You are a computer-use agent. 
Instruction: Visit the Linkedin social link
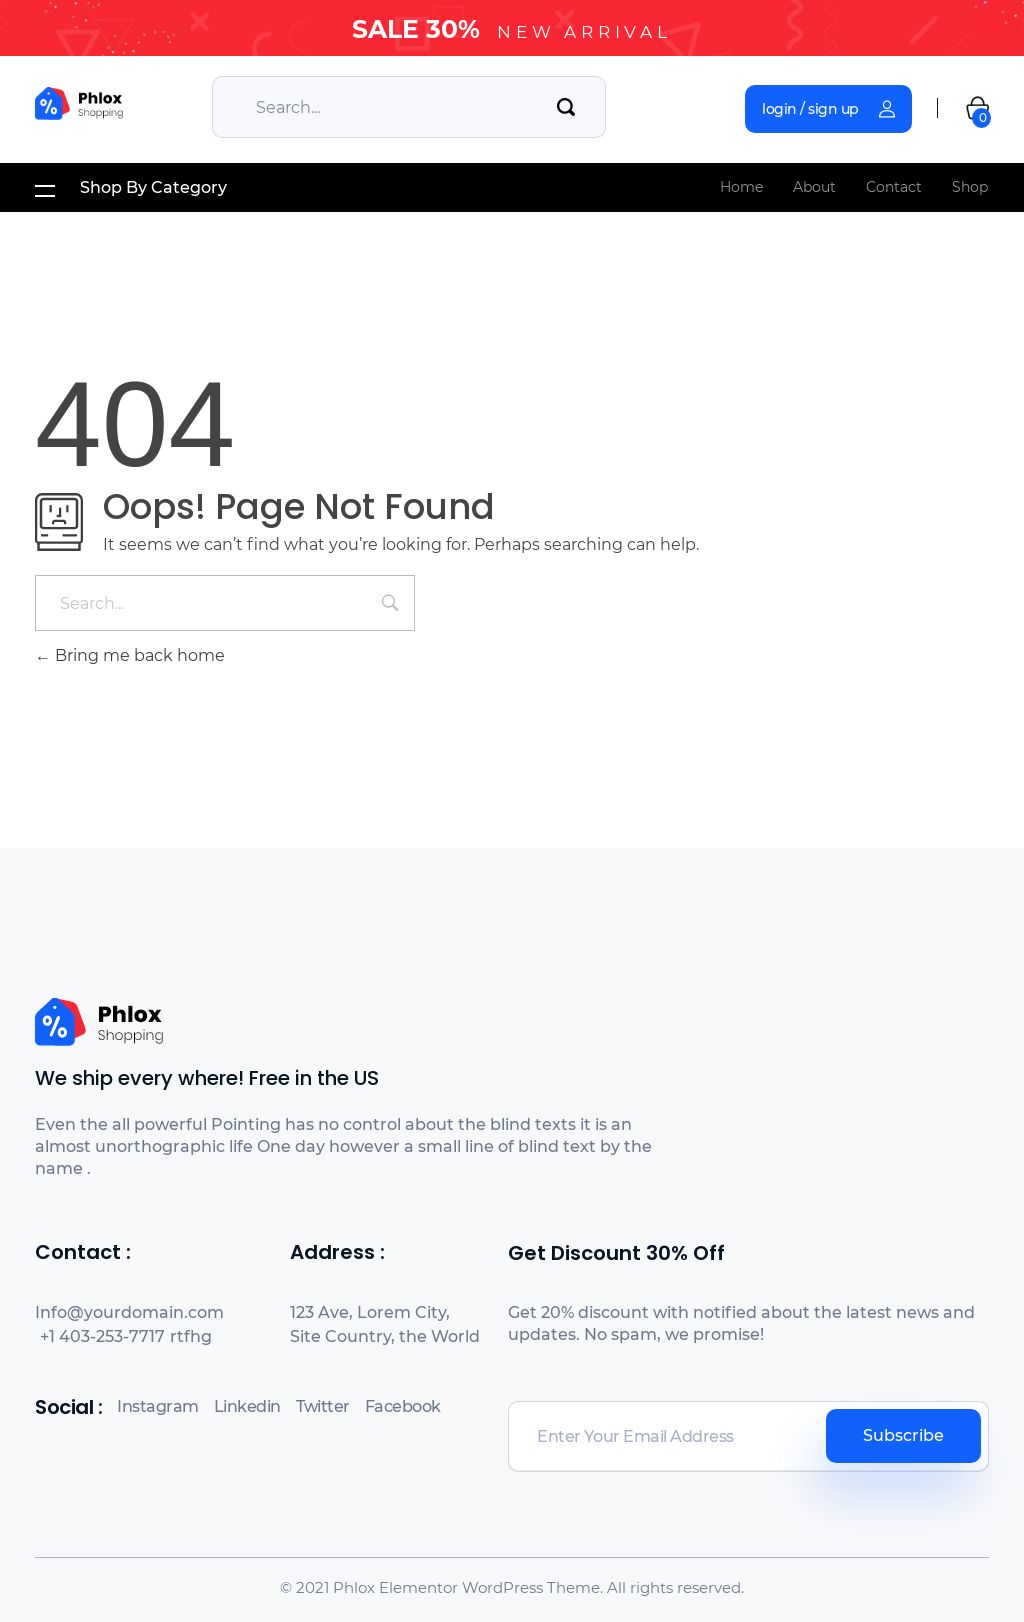247,1406
